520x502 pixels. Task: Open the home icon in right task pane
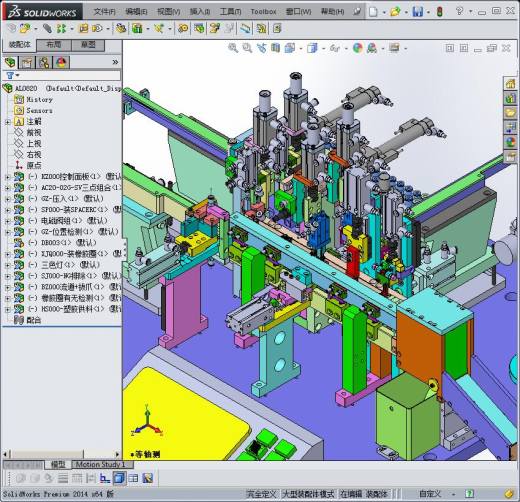(510, 84)
